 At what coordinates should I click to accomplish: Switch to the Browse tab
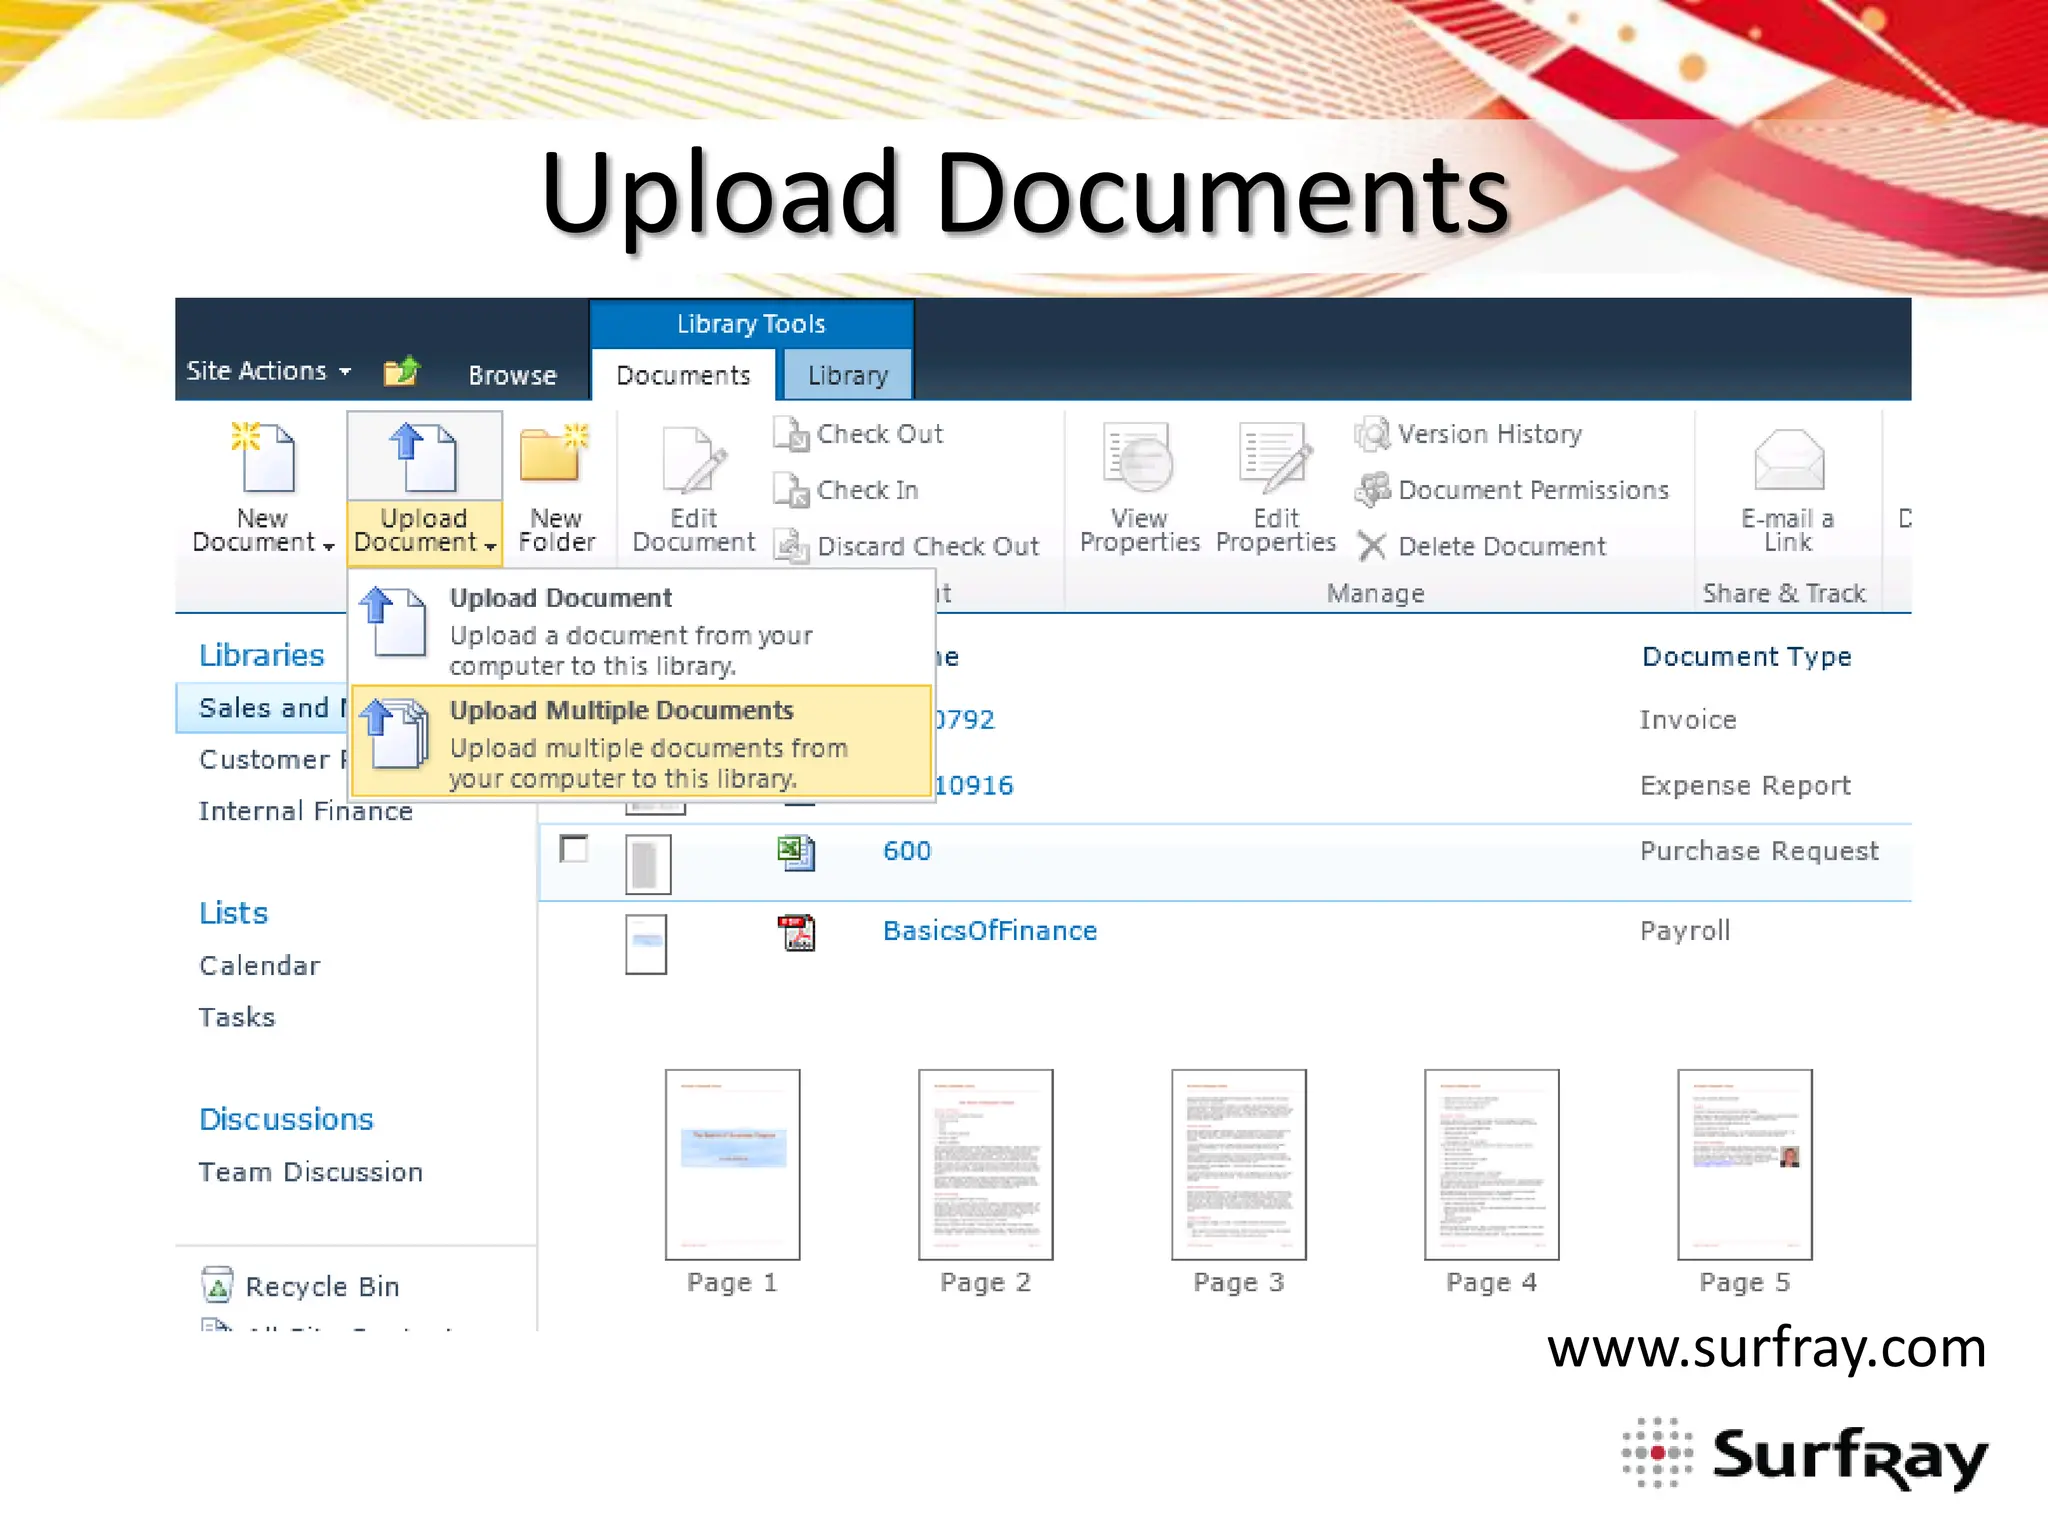[x=512, y=375]
